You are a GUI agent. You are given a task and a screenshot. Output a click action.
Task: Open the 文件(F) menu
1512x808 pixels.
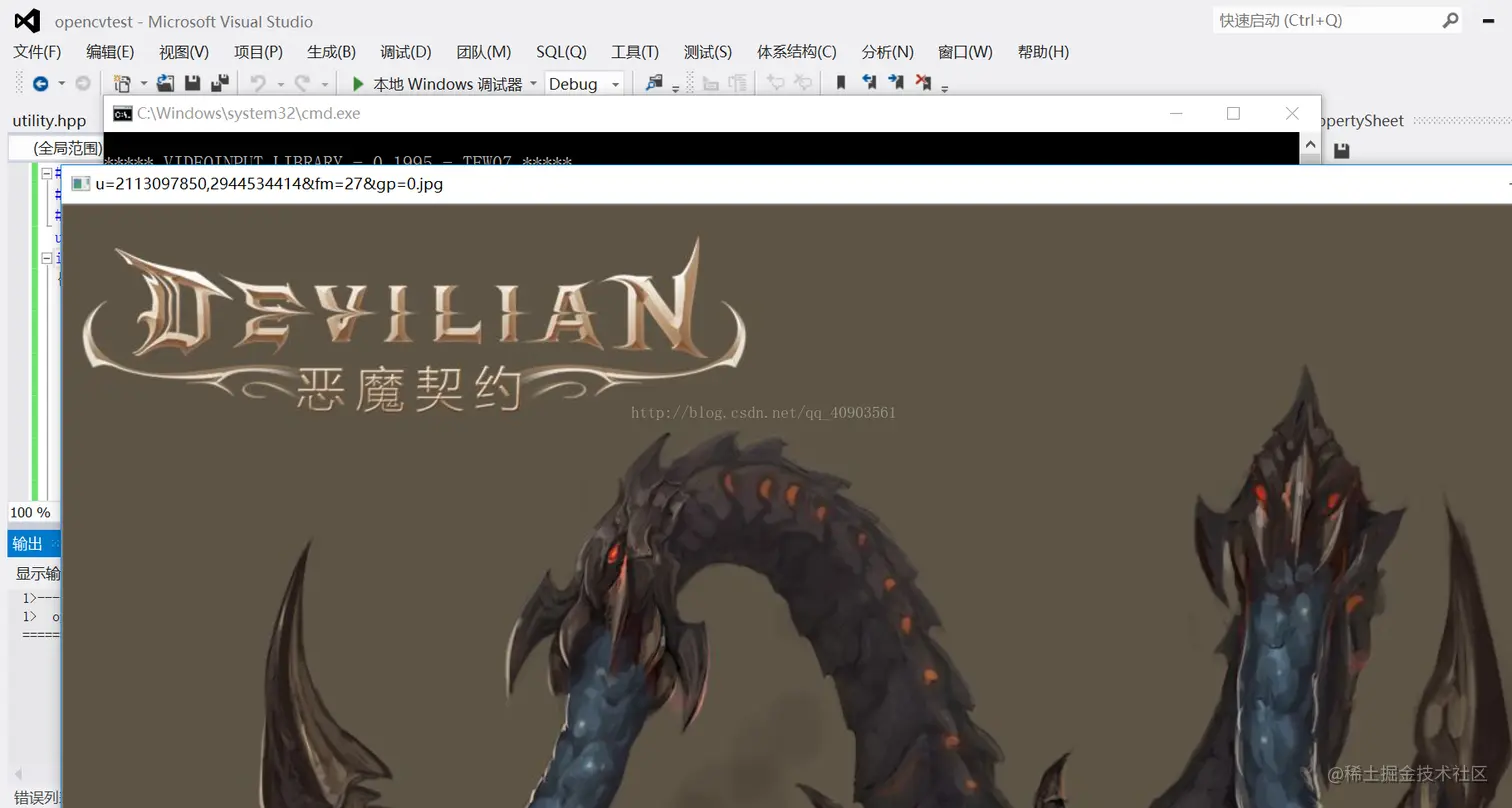37,52
